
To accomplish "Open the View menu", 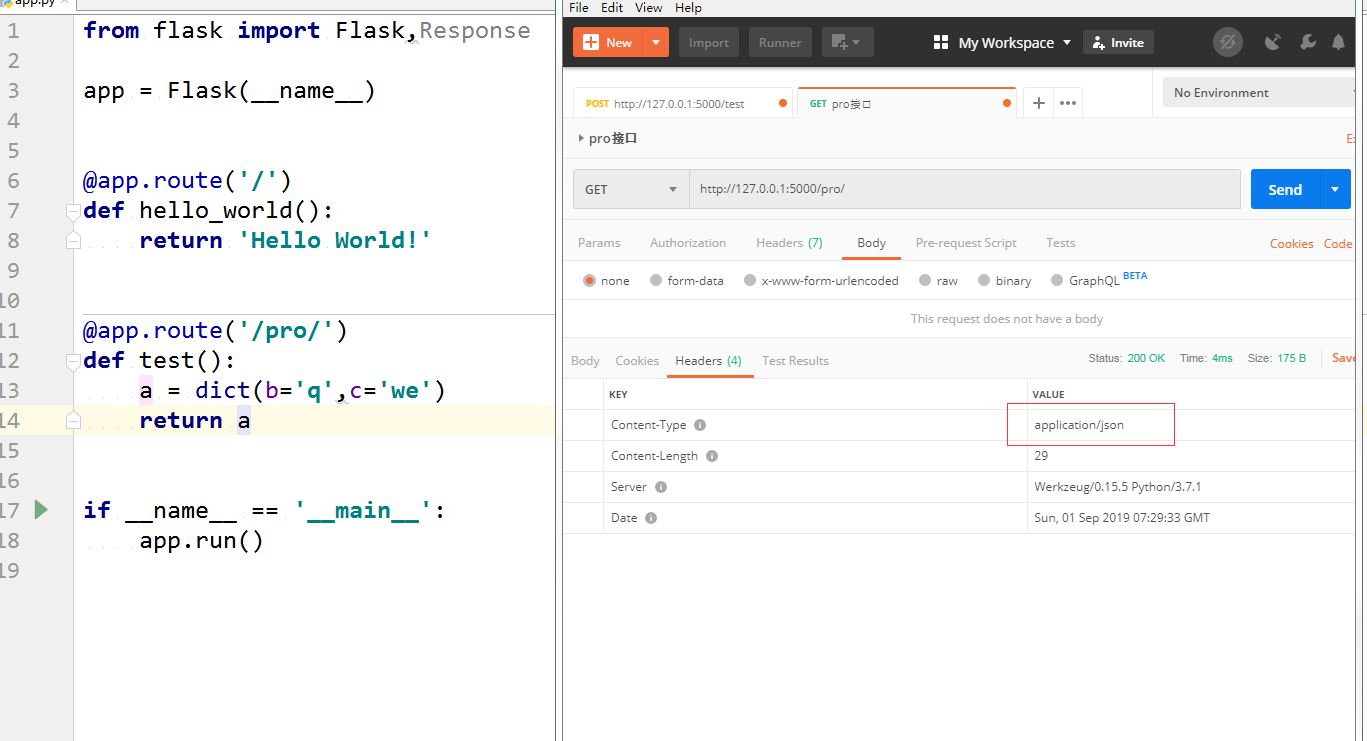I will [649, 7].
